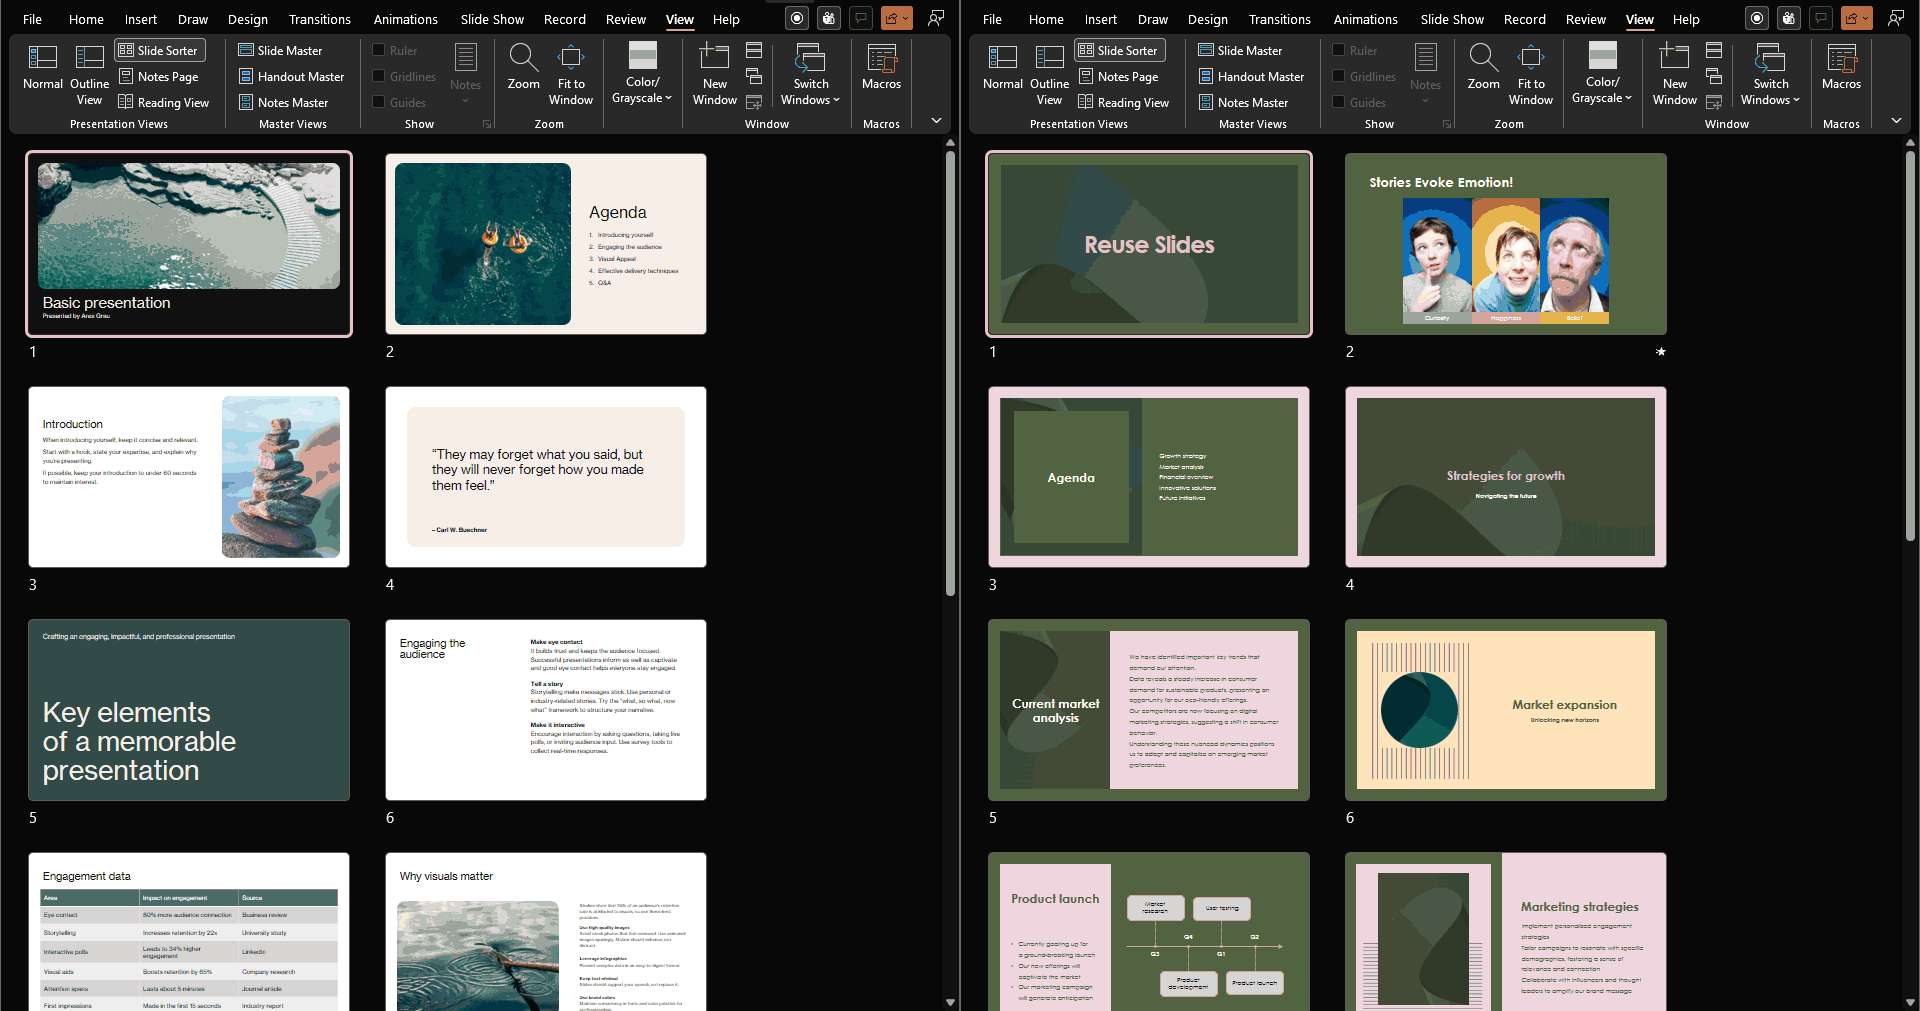The width and height of the screenshot is (1920, 1011).
Task: Open the Switch Windows dropdown
Action: tap(810, 73)
